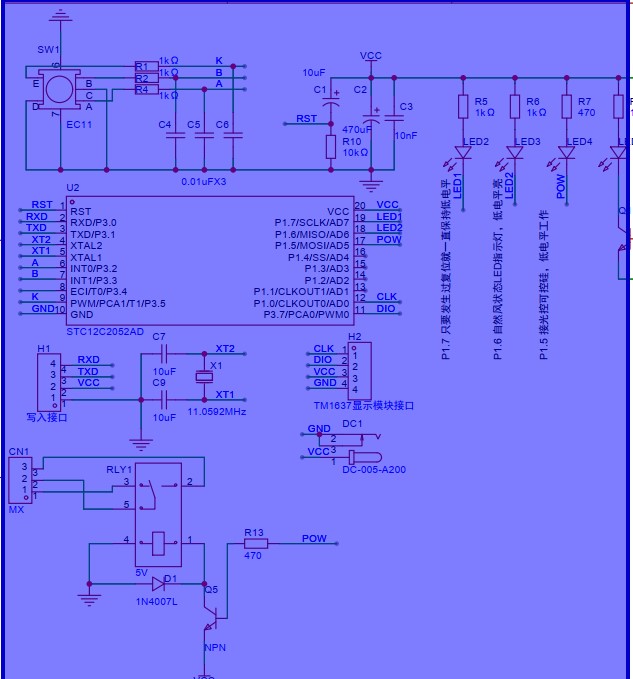Select capacitor C5 symbol
633x679 pixels.
(x=204, y=136)
